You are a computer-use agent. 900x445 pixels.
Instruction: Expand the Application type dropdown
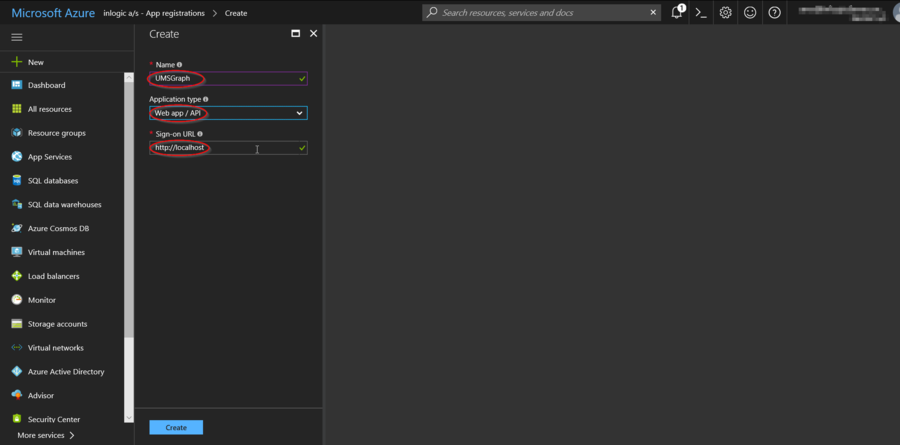click(x=228, y=113)
